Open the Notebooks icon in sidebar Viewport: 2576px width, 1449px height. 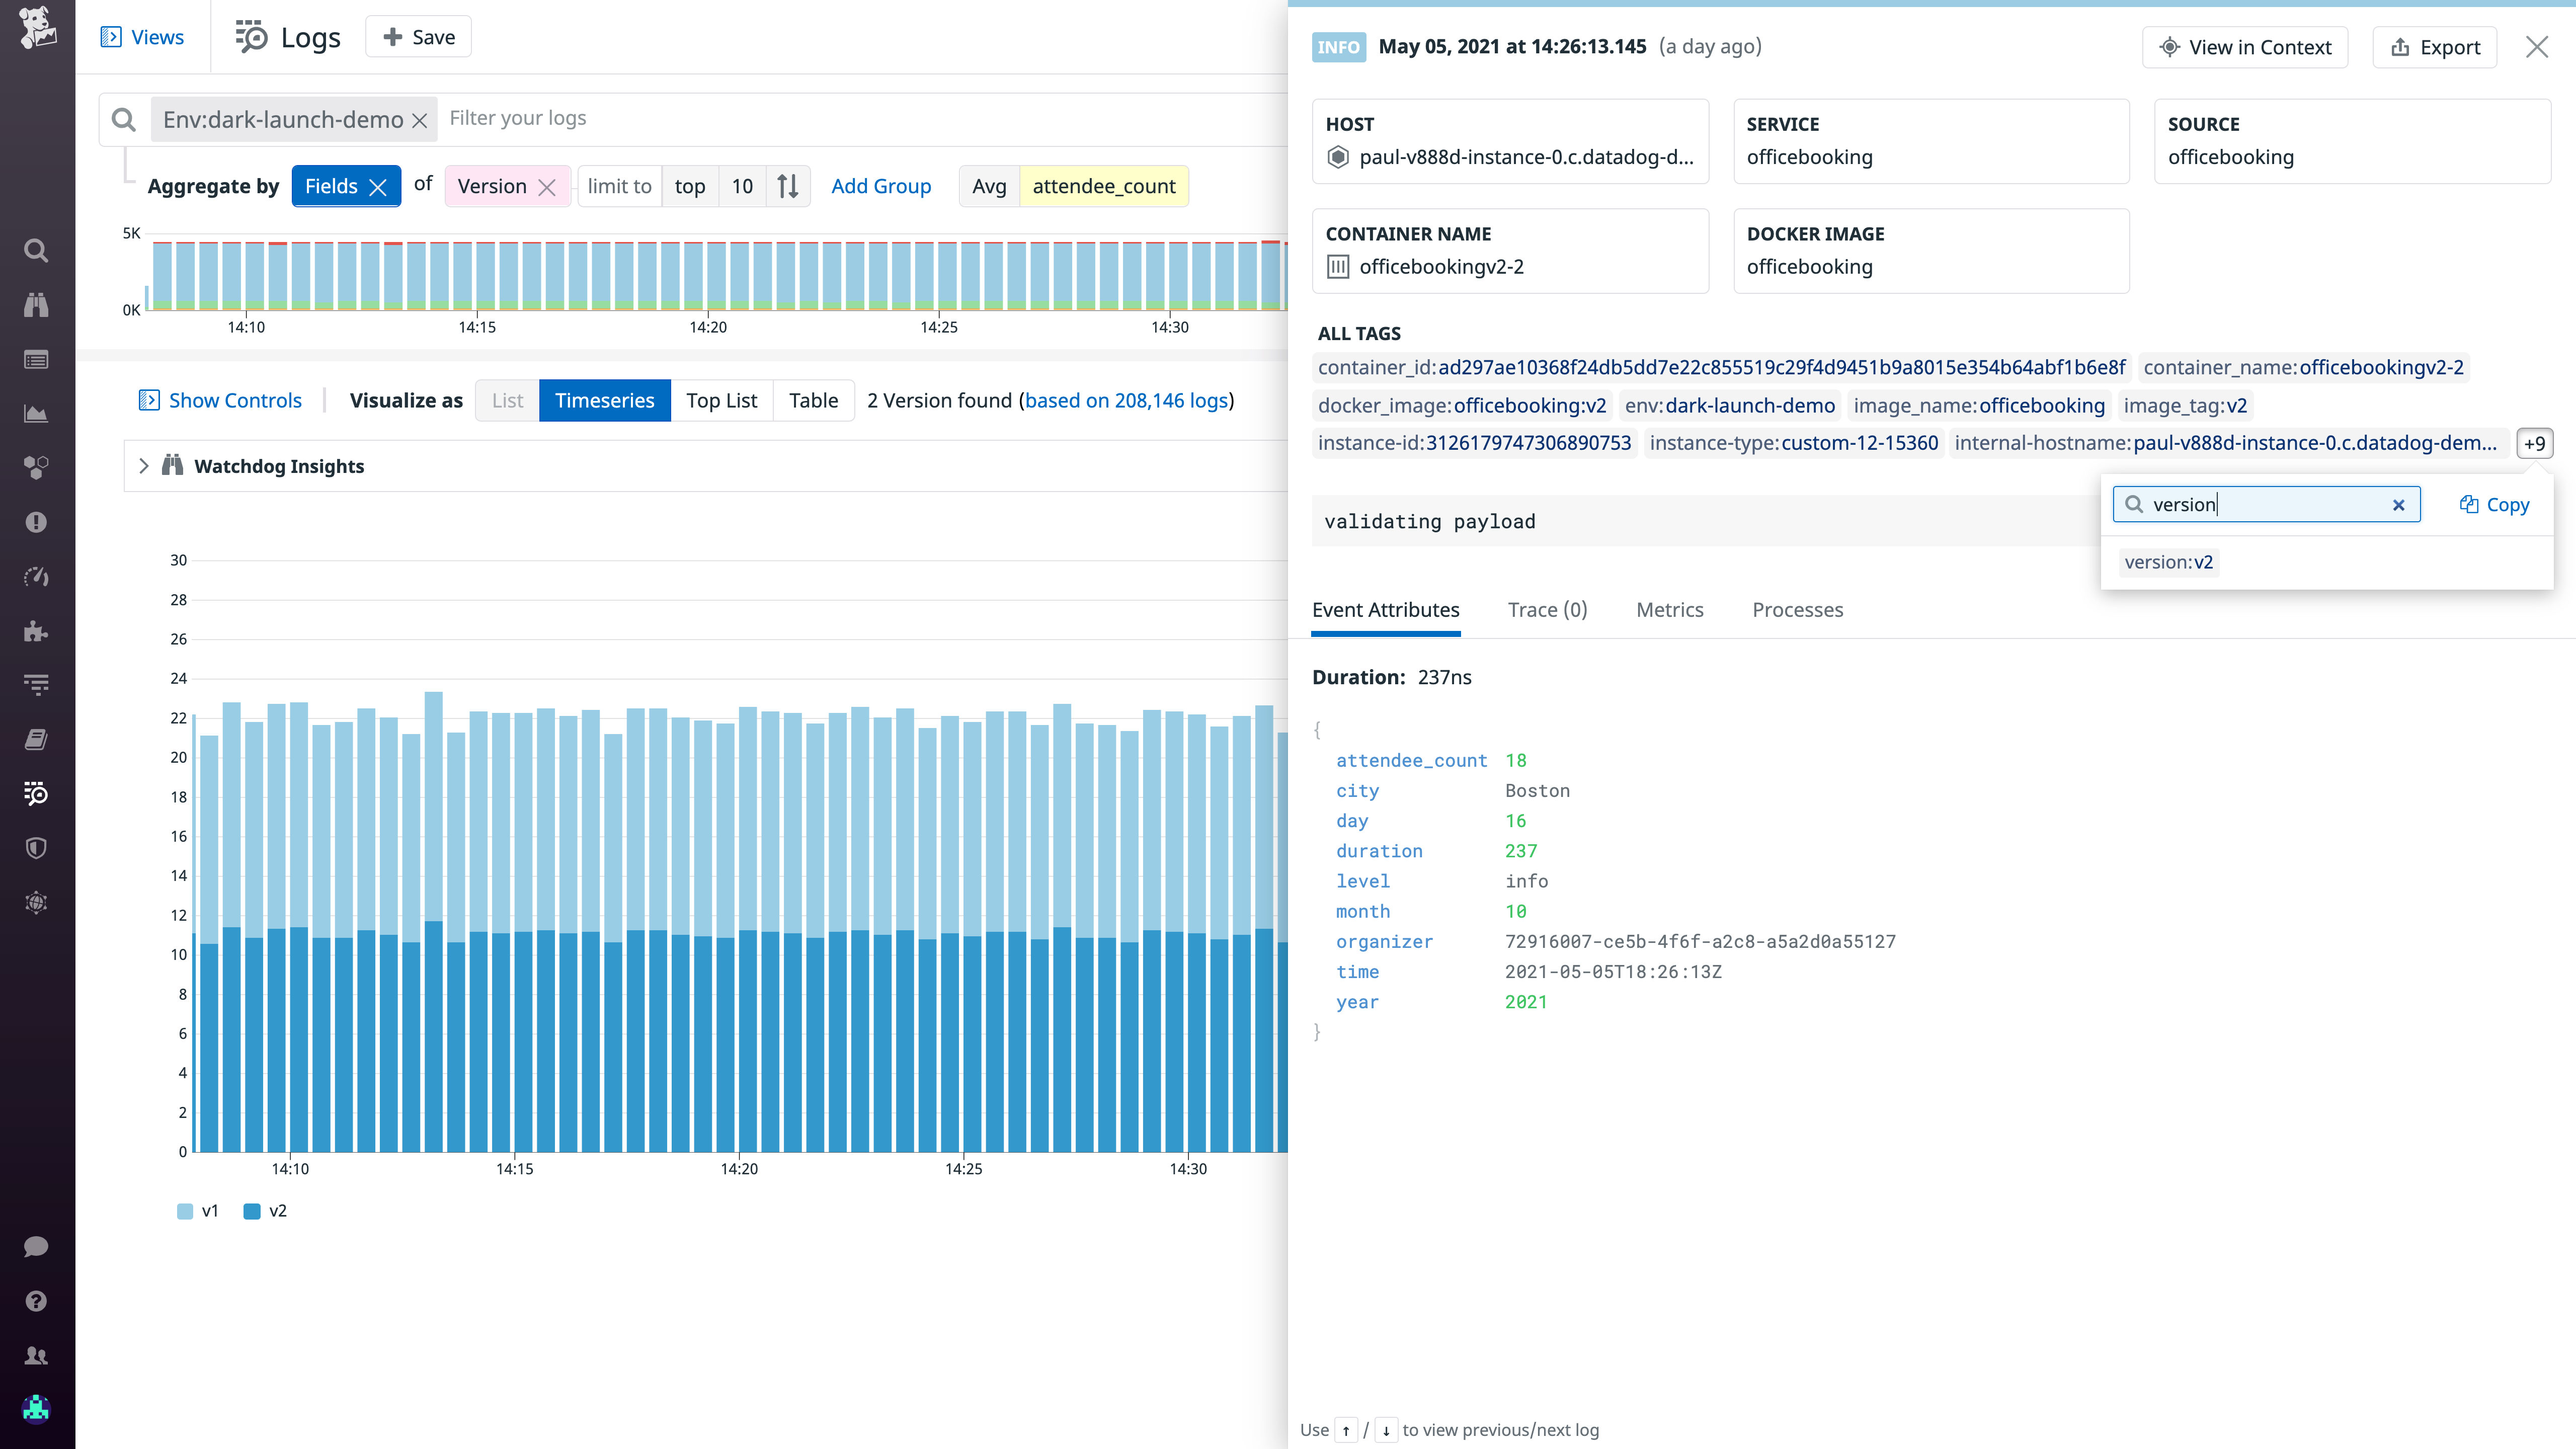coord(36,738)
